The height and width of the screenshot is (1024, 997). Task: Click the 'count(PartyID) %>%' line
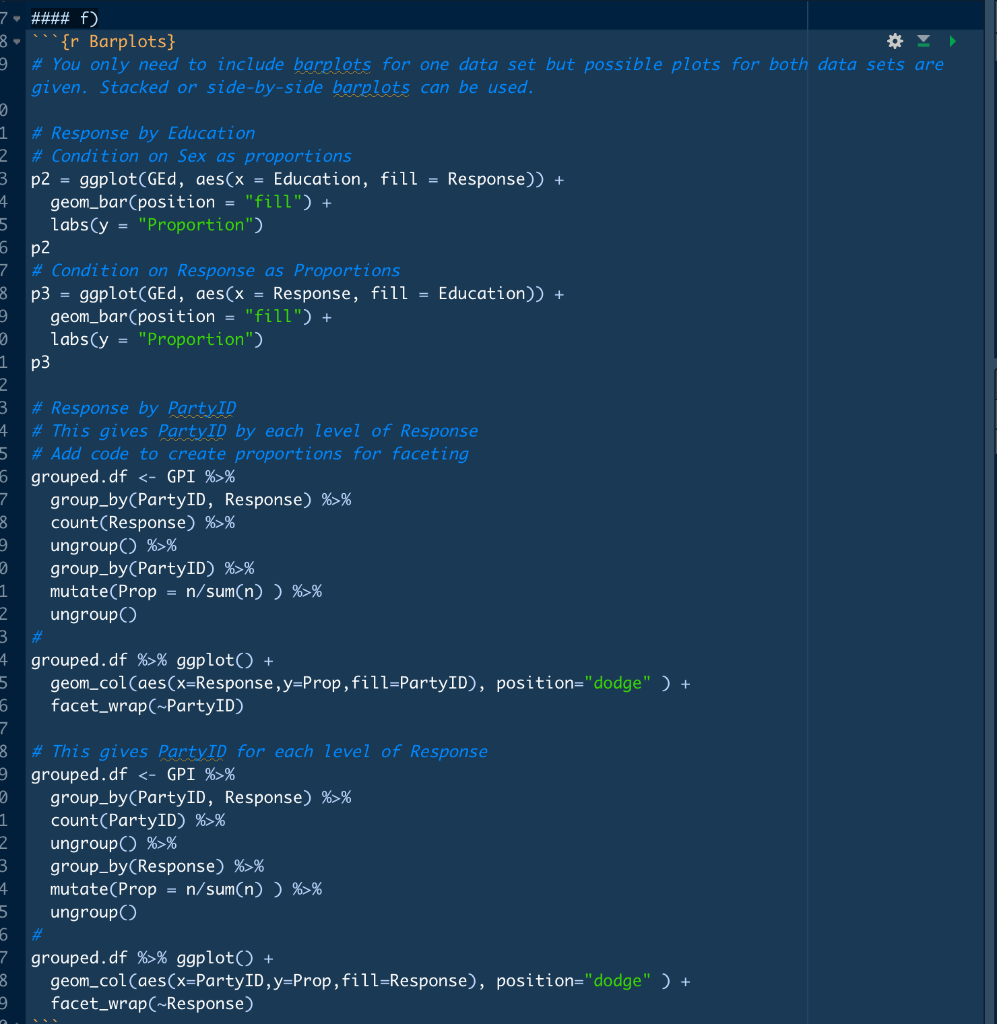click(x=138, y=821)
